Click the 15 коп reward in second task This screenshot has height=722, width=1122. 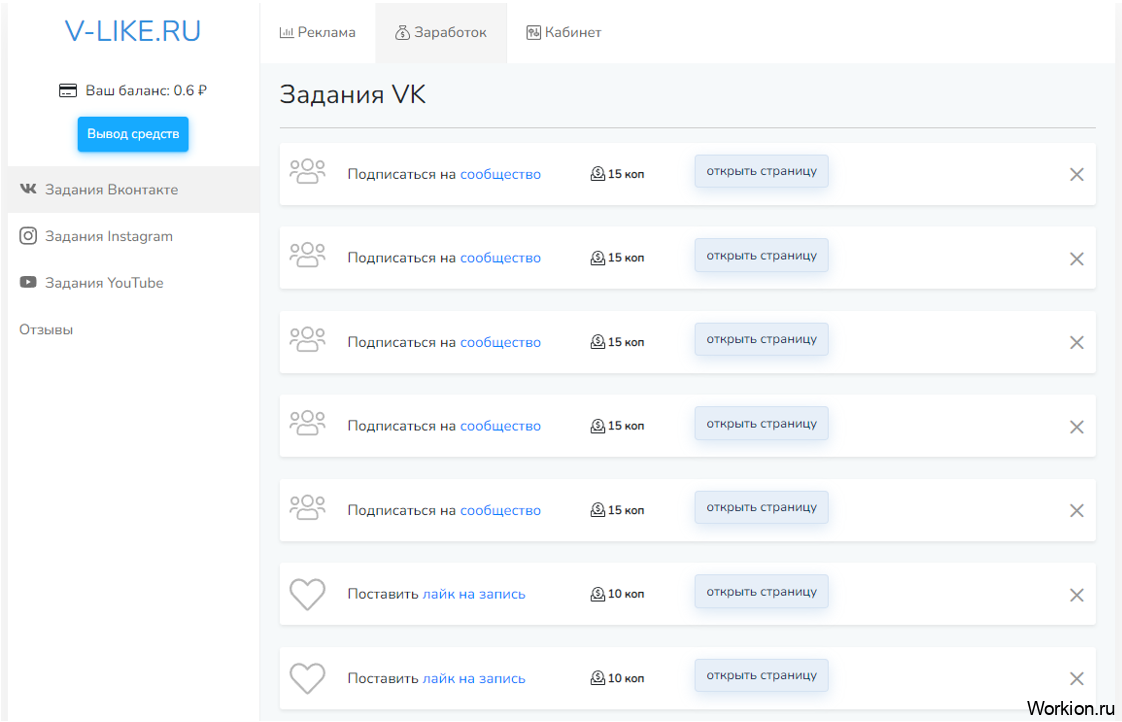(618, 258)
